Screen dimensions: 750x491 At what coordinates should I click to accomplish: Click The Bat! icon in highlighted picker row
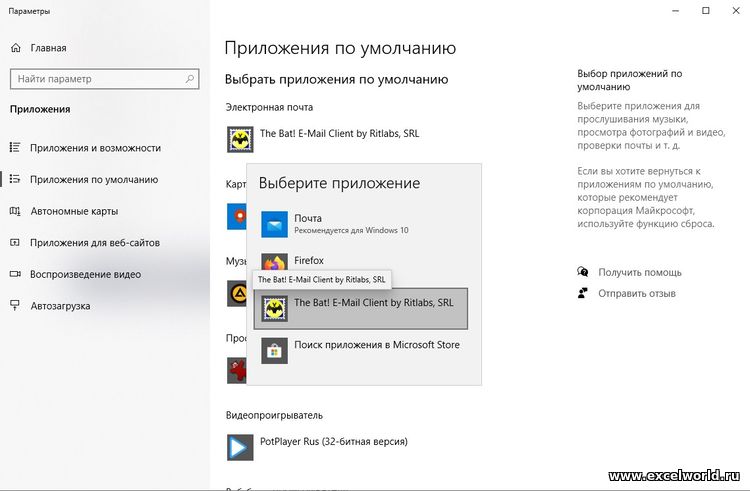[274, 308]
